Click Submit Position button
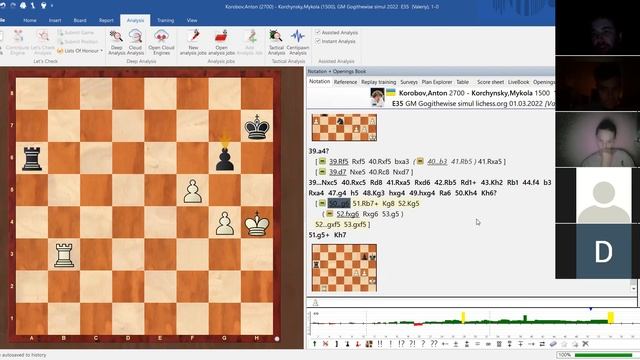Screen dimensions: 640x360 (x=78, y=41)
